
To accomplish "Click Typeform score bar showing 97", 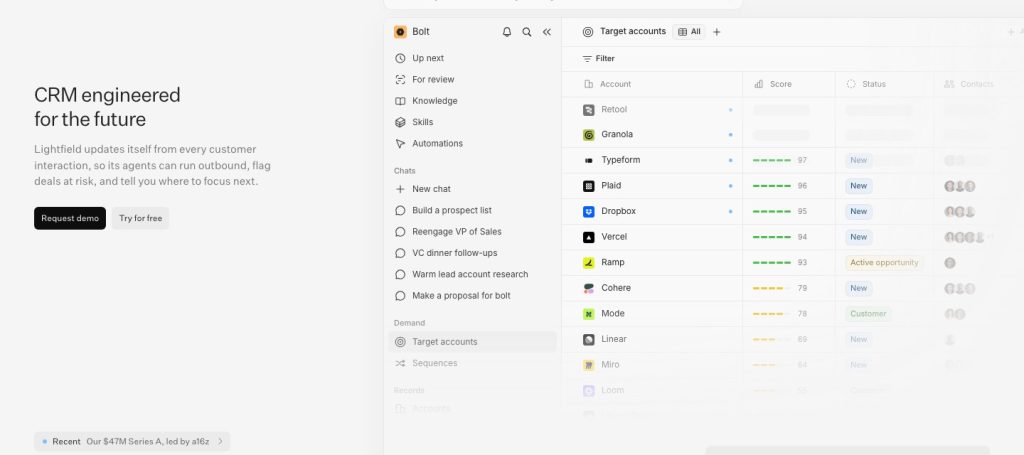I will 772,161.
